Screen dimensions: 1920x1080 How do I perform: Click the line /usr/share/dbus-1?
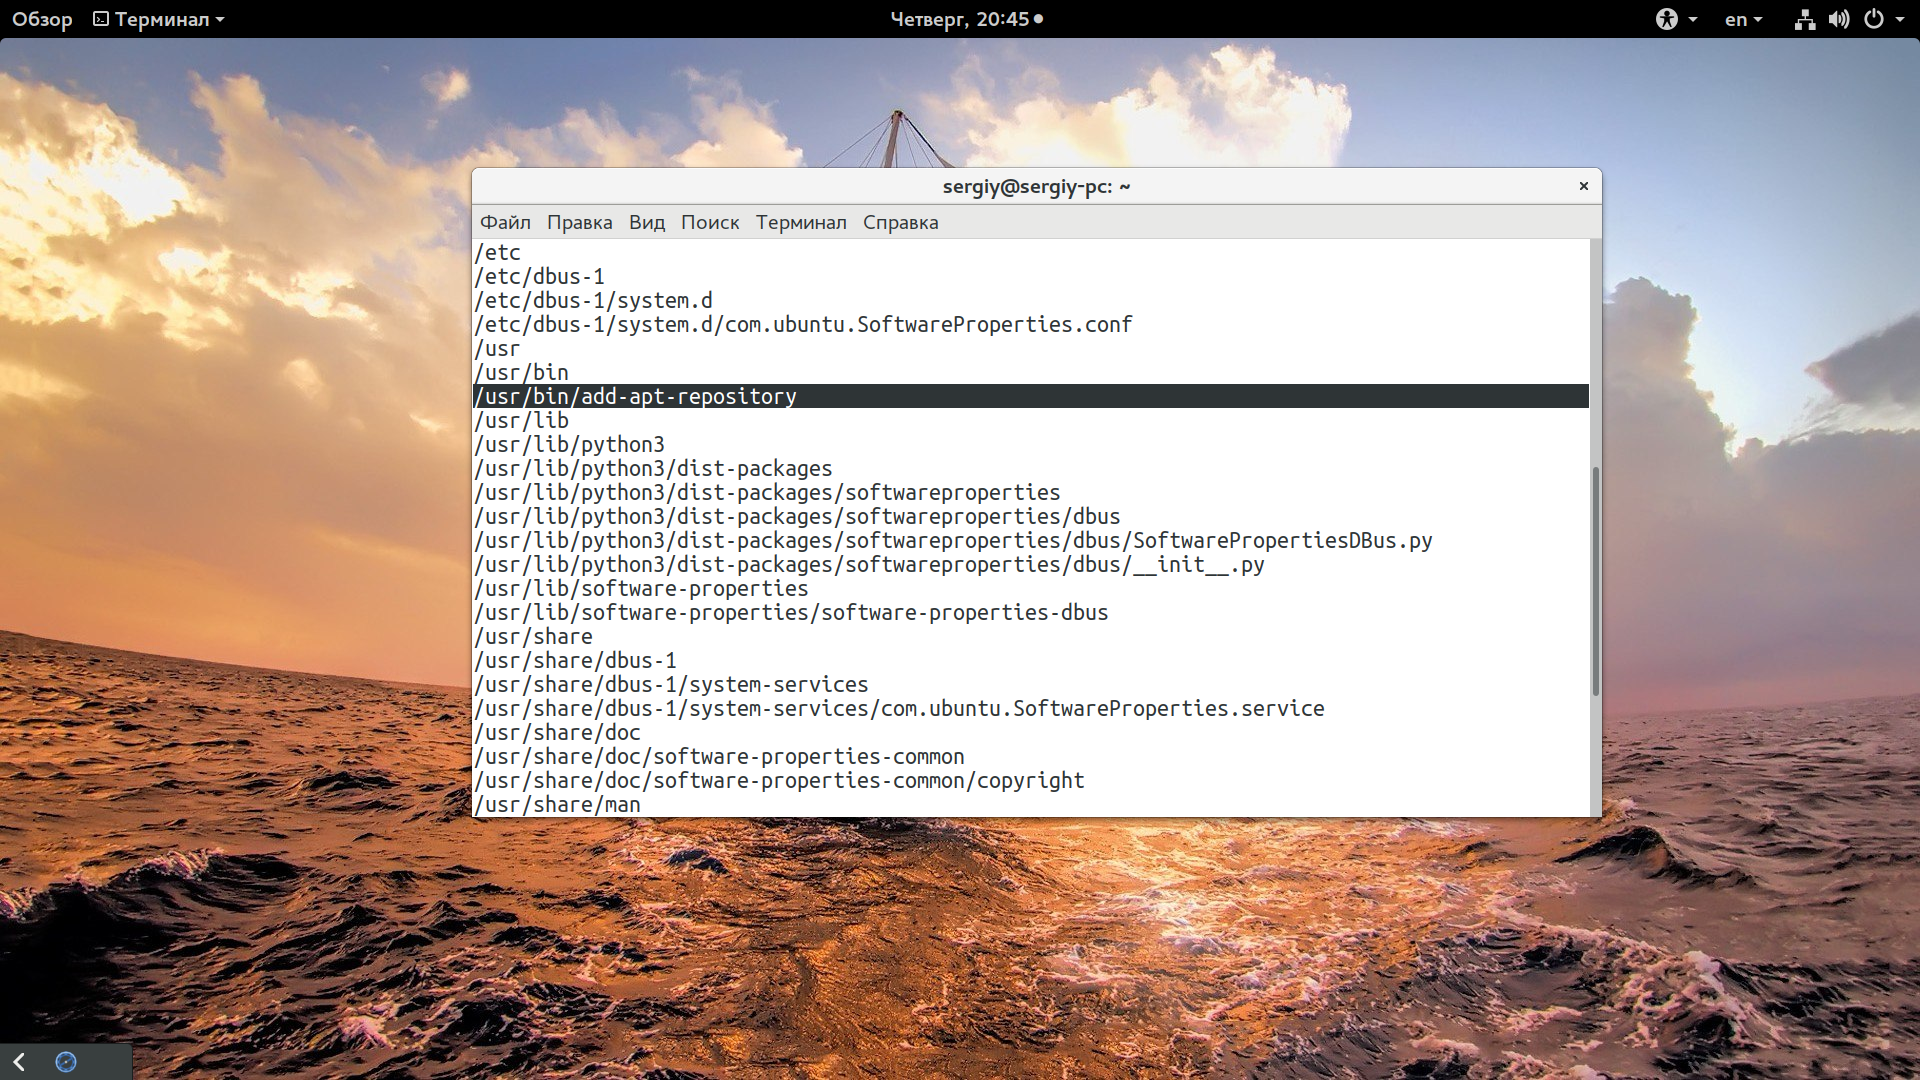point(575,660)
